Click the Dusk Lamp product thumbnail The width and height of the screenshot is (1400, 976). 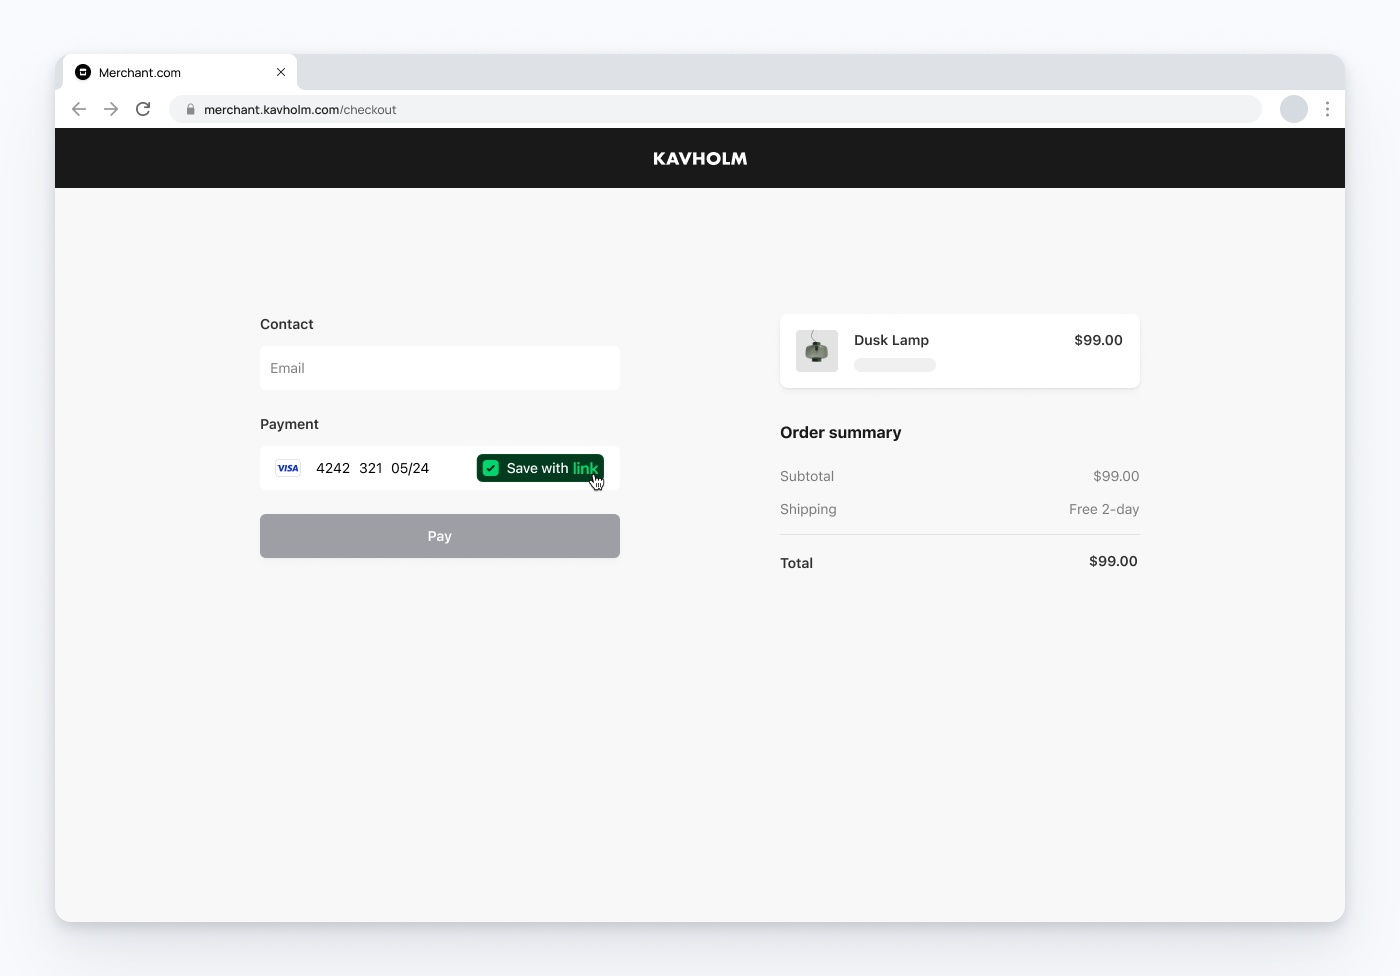[816, 351]
